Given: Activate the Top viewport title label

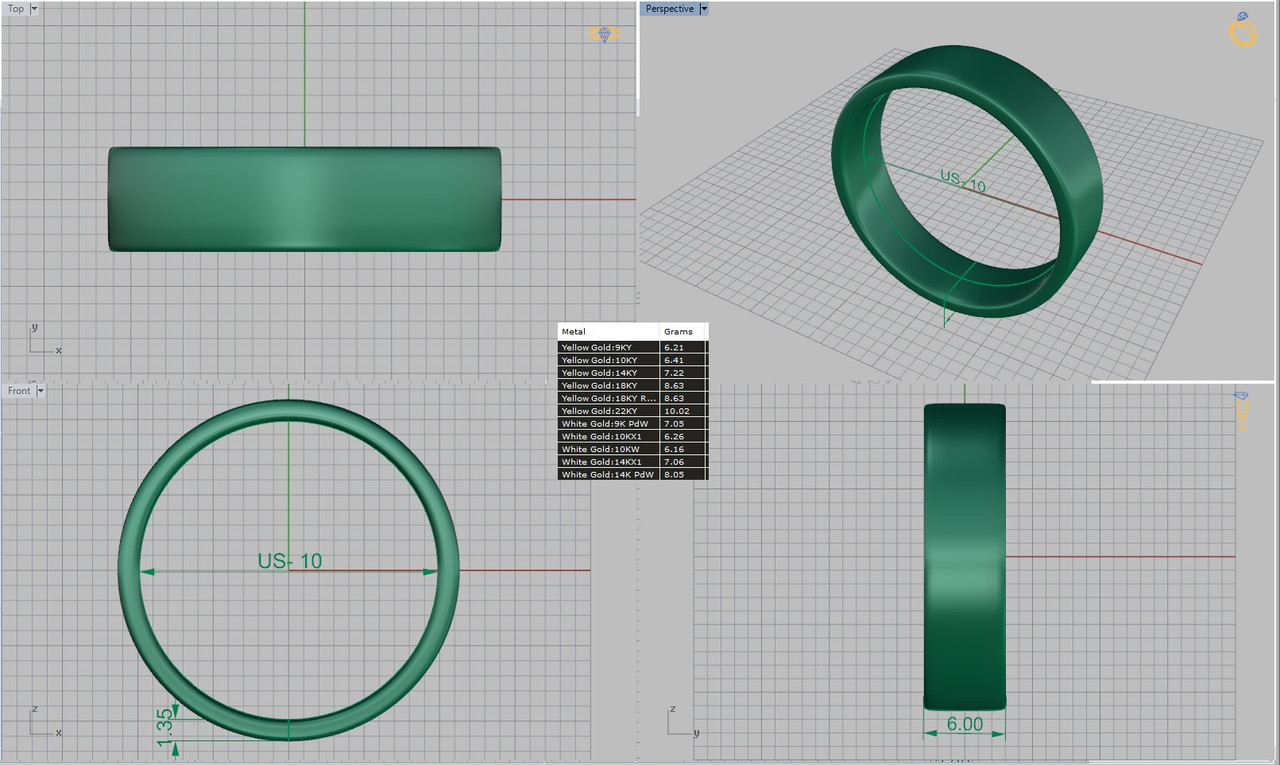Looking at the screenshot, I should point(17,8).
